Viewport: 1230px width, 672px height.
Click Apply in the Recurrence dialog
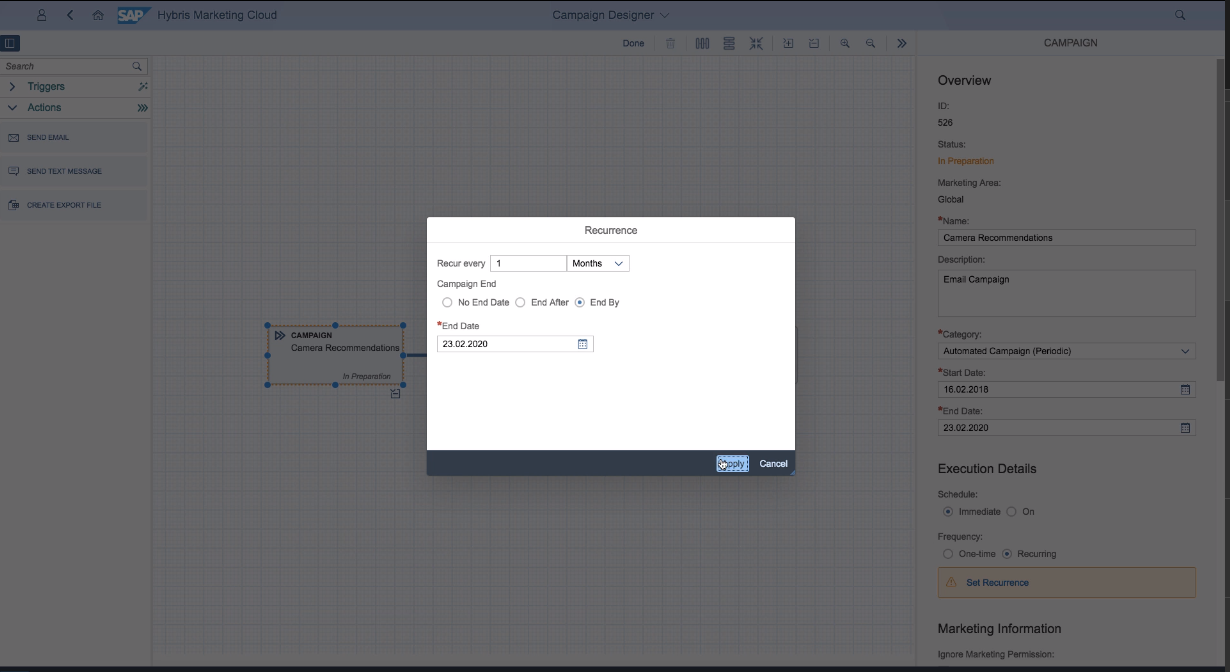733,464
